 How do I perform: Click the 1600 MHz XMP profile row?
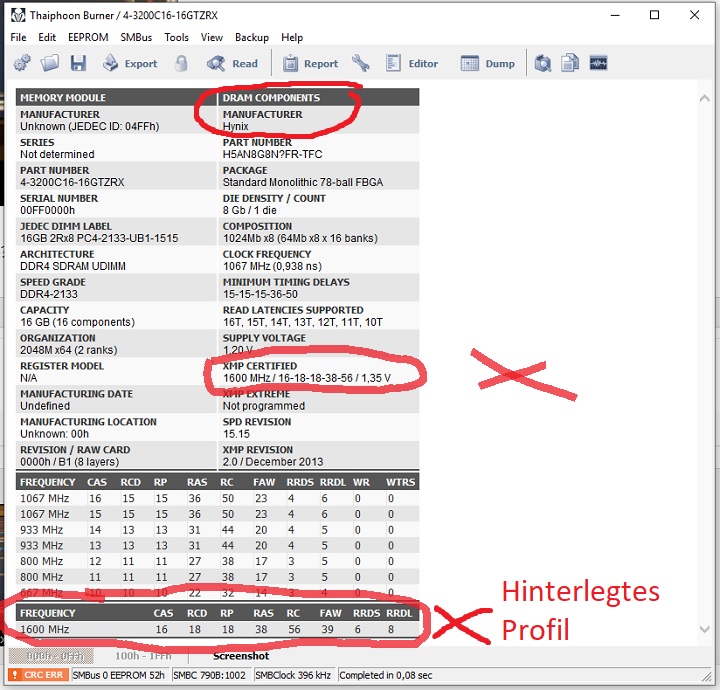point(217,629)
